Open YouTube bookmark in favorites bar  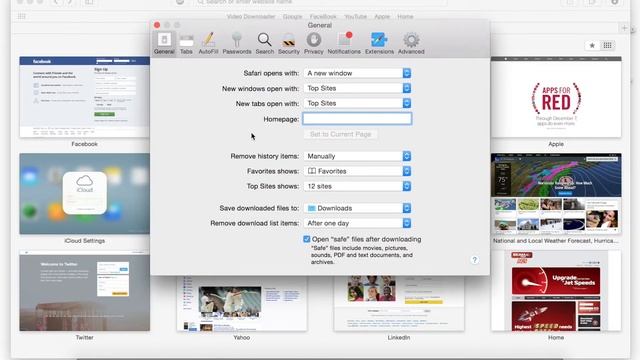click(356, 17)
